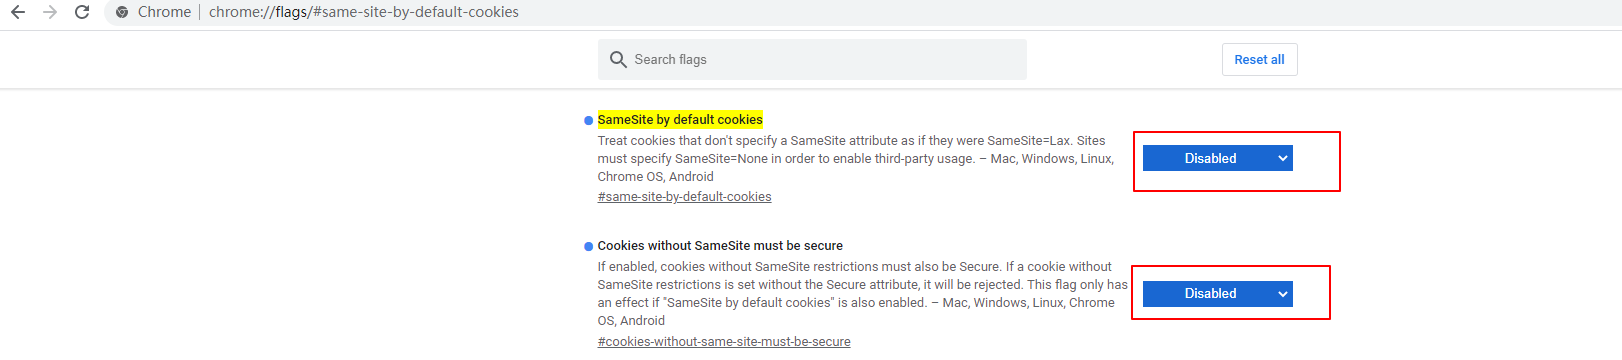Click the Reset all button
Viewport: 1622px width, 360px height.
pos(1259,59)
